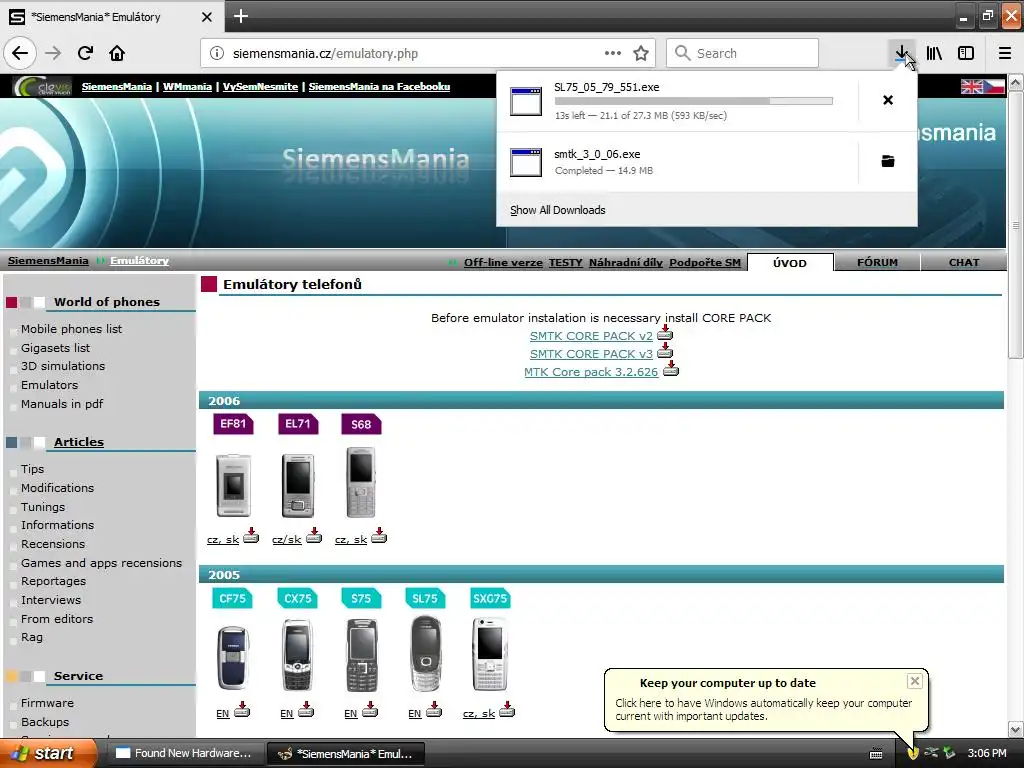Switch language with the Czech flag
The image size is (1024, 768).
tap(994, 86)
